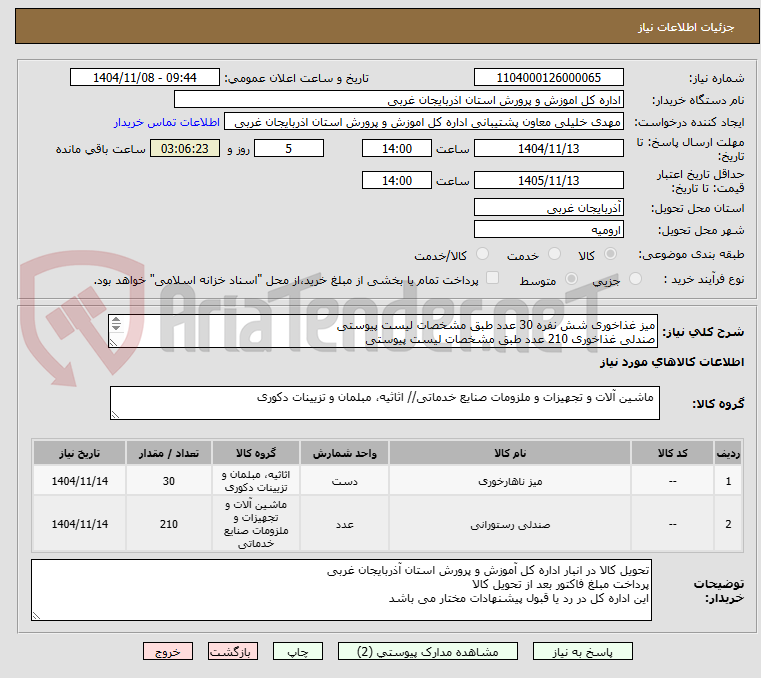Select the جزیی purchase type radio

tap(635, 279)
